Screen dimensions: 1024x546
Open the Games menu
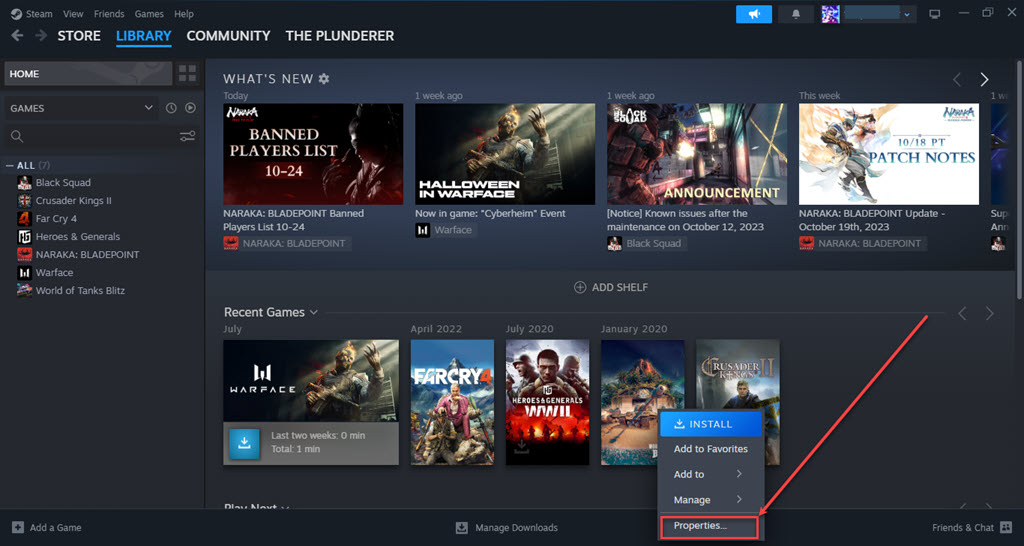click(x=149, y=14)
